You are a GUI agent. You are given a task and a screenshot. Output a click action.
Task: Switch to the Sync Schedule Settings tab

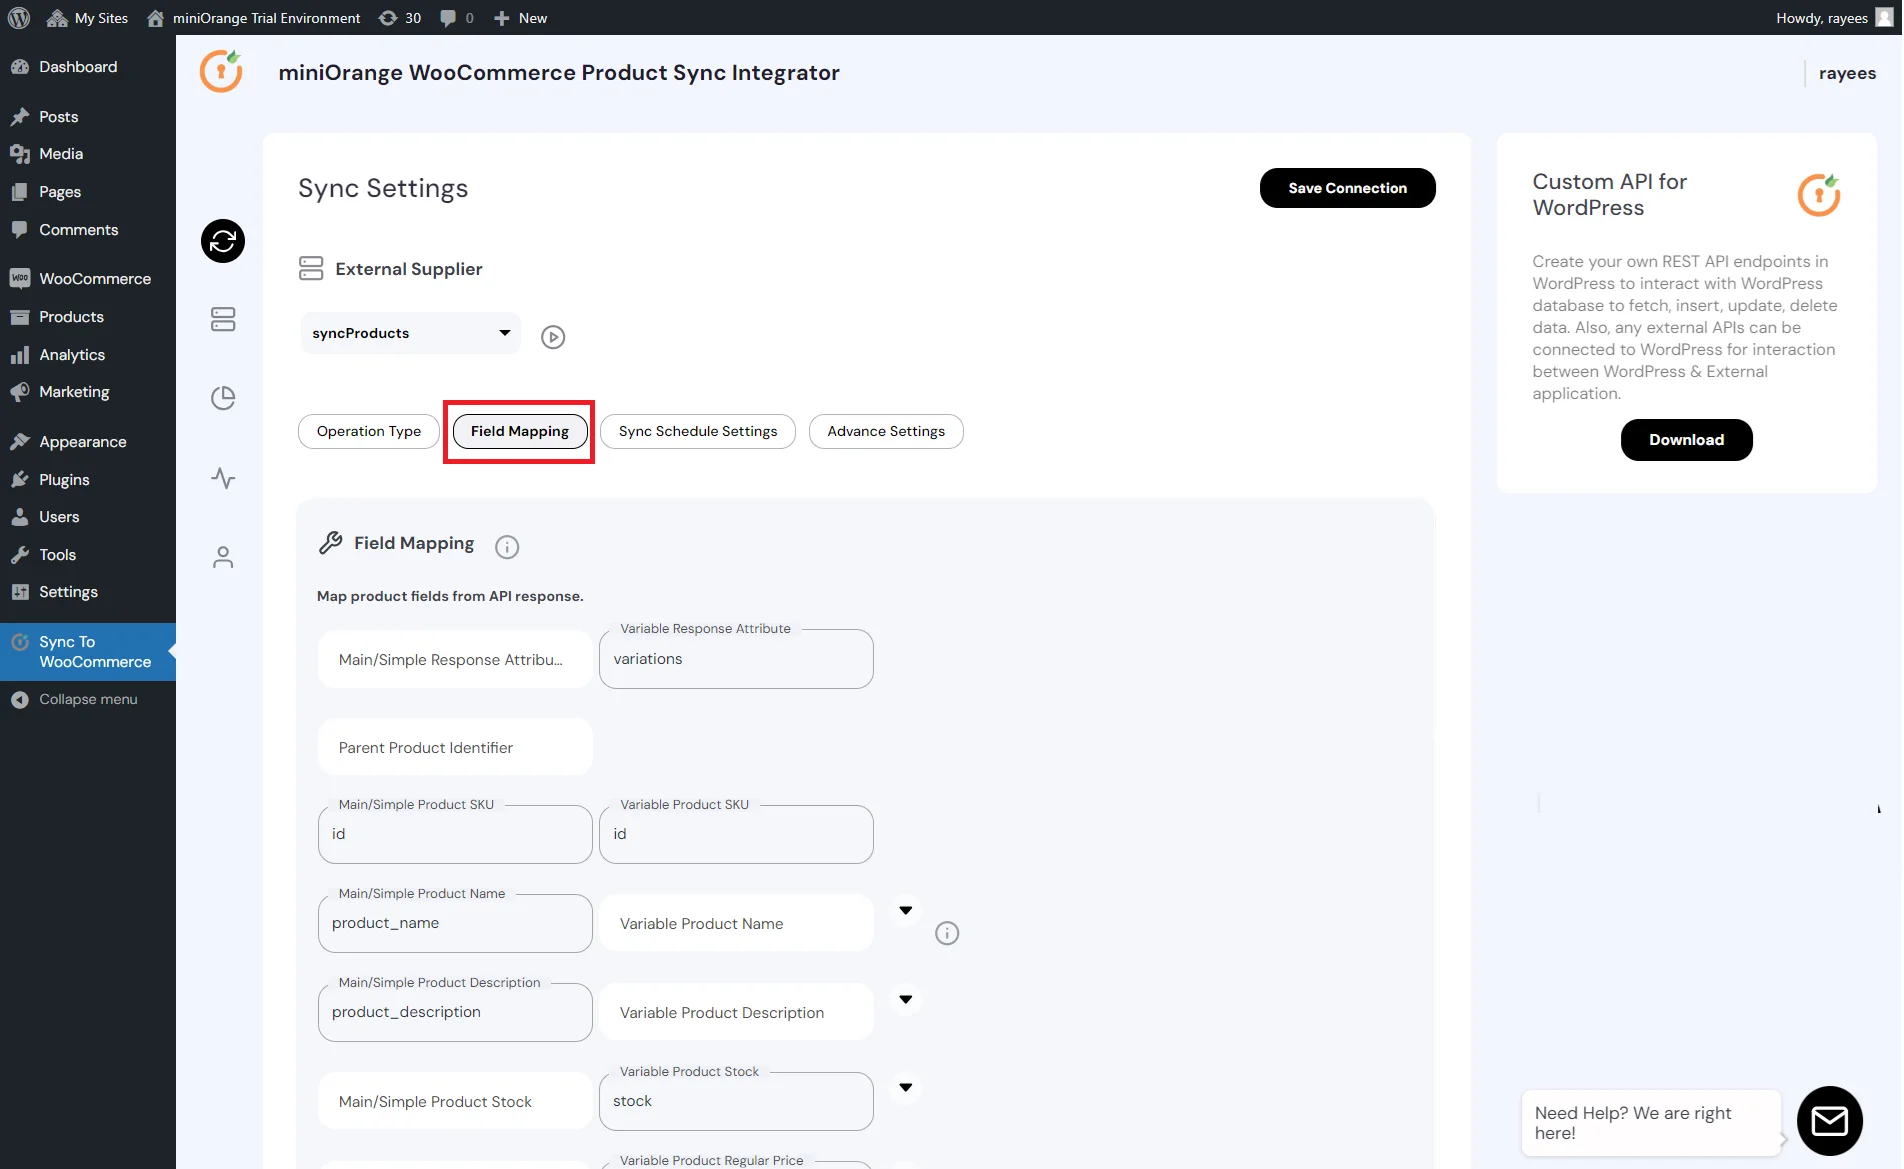[698, 431]
